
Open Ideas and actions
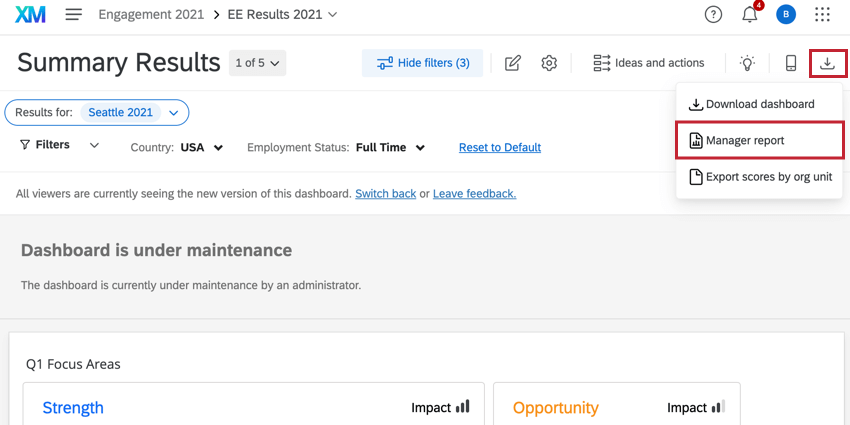coord(649,63)
